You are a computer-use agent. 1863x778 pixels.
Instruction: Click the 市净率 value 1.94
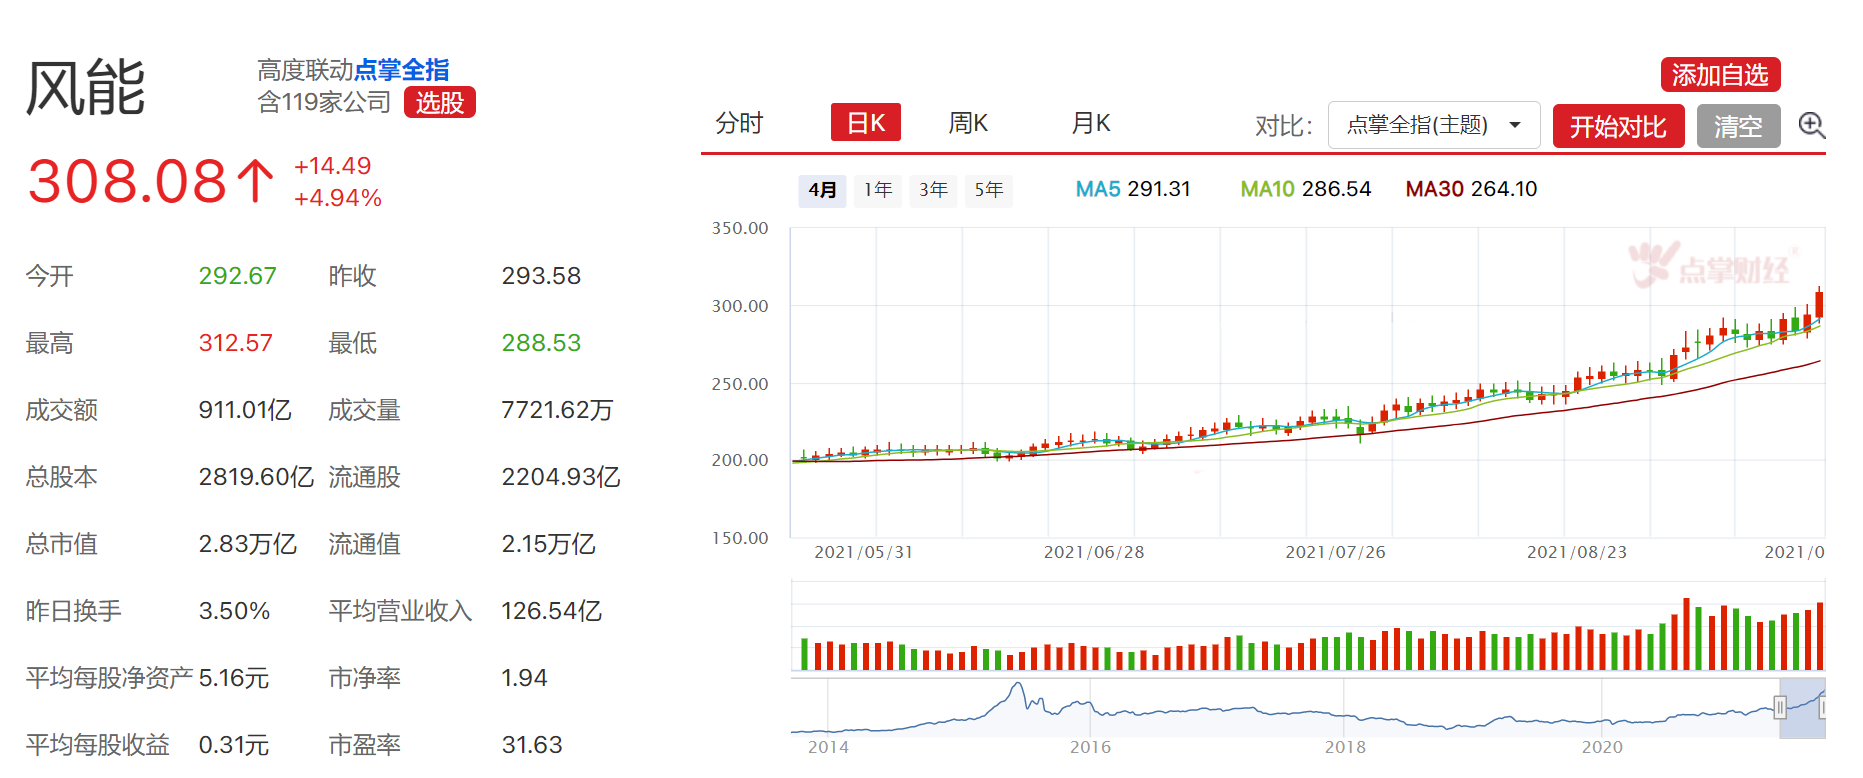click(524, 678)
